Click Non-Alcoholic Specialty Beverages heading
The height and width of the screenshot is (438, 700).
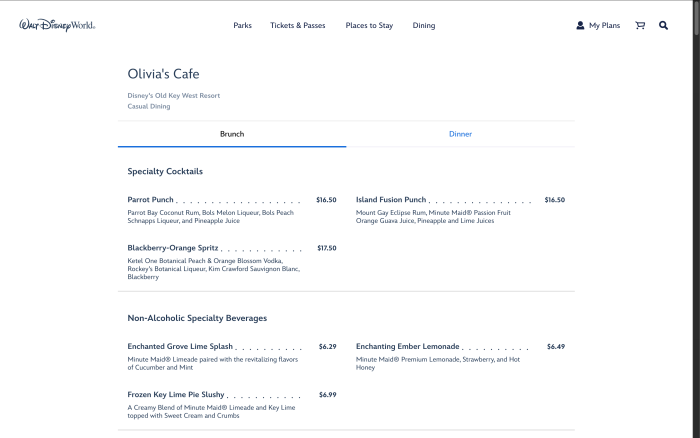[197, 318]
